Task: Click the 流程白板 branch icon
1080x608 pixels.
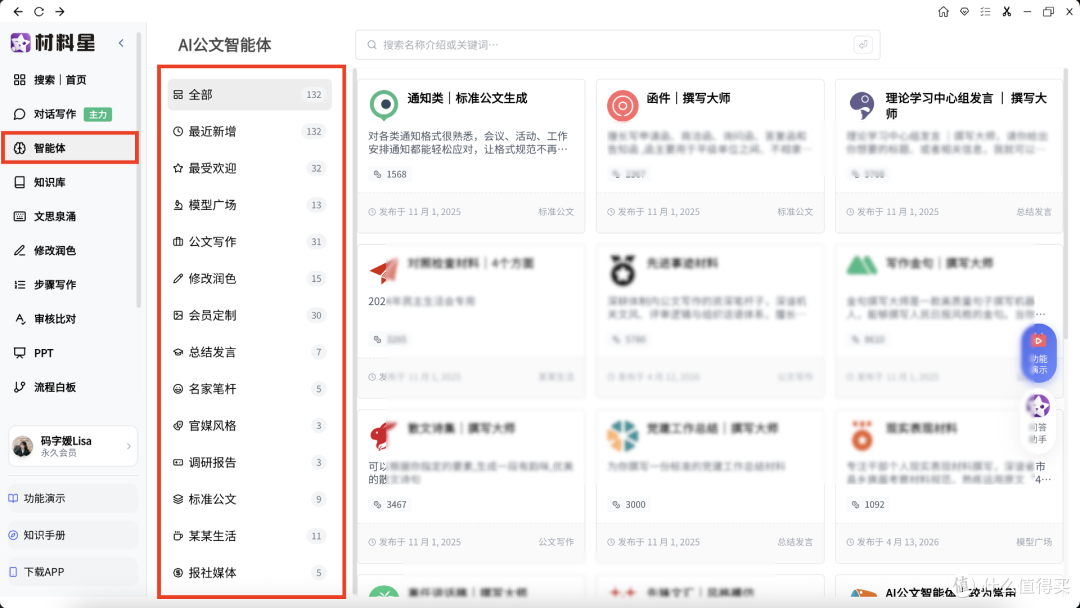Action: point(19,387)
